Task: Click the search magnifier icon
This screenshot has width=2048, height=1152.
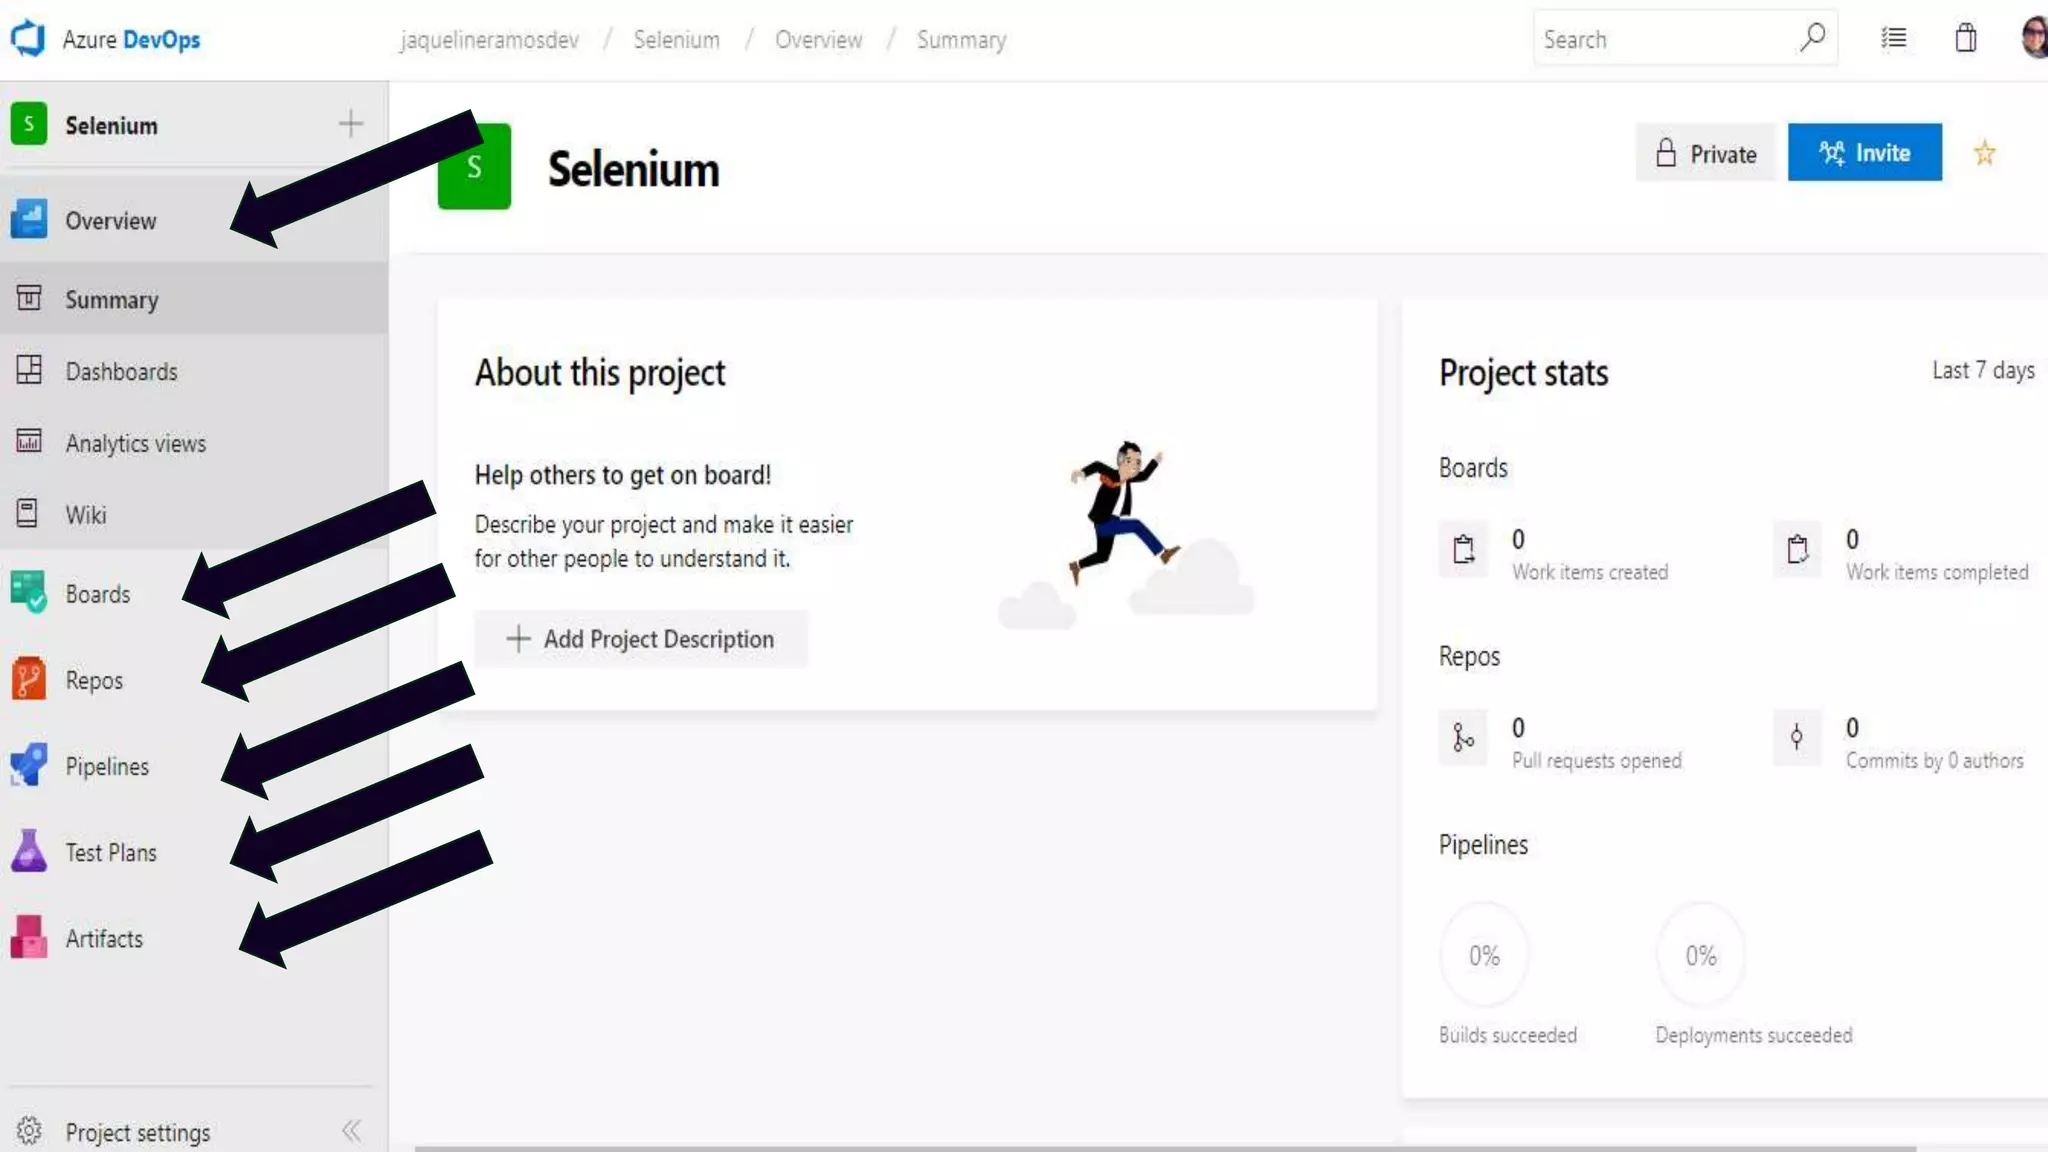Action: pos(1811,38)
